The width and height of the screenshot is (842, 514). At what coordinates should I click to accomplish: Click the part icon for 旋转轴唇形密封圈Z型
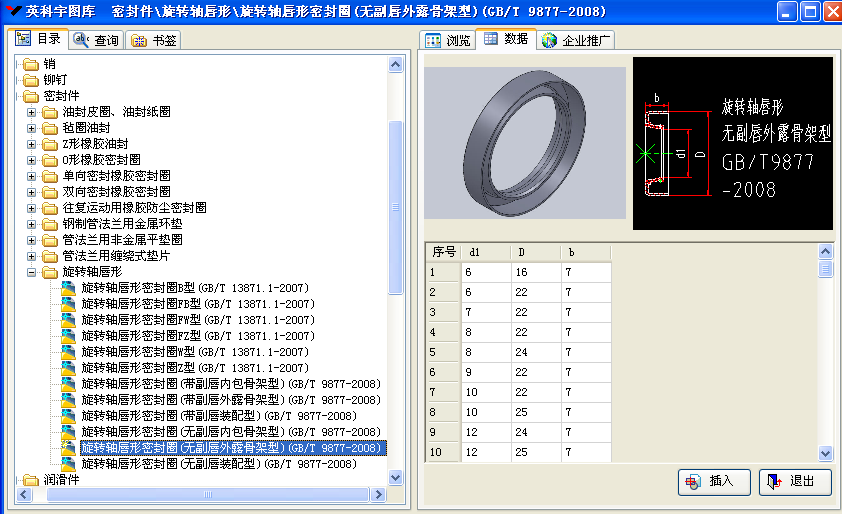coord(68,368)
